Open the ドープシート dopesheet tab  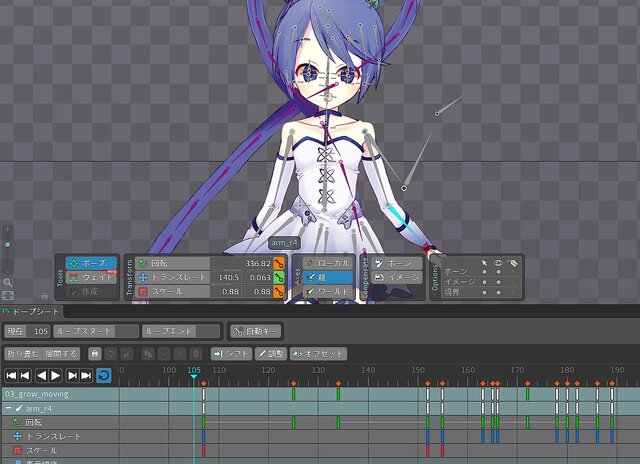pos(31,312)
